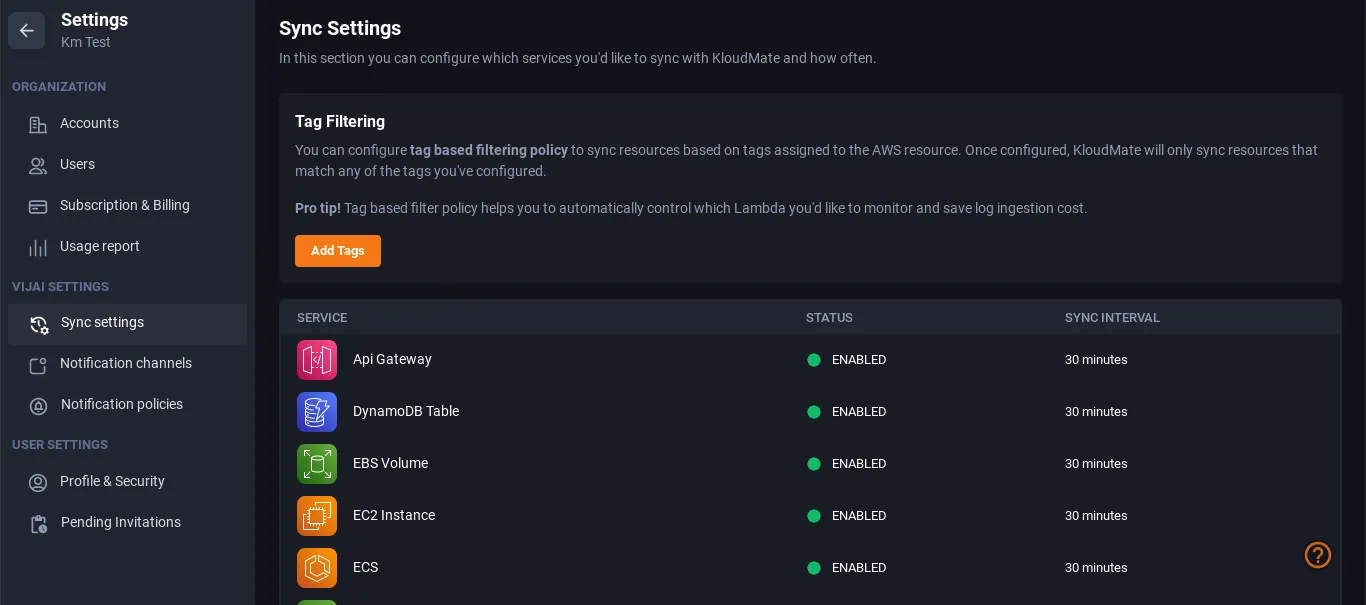Image resolution: width=1366 pixels, height=605 pixels.
Task: Go to Profile & Security
Action: (127, 482)
